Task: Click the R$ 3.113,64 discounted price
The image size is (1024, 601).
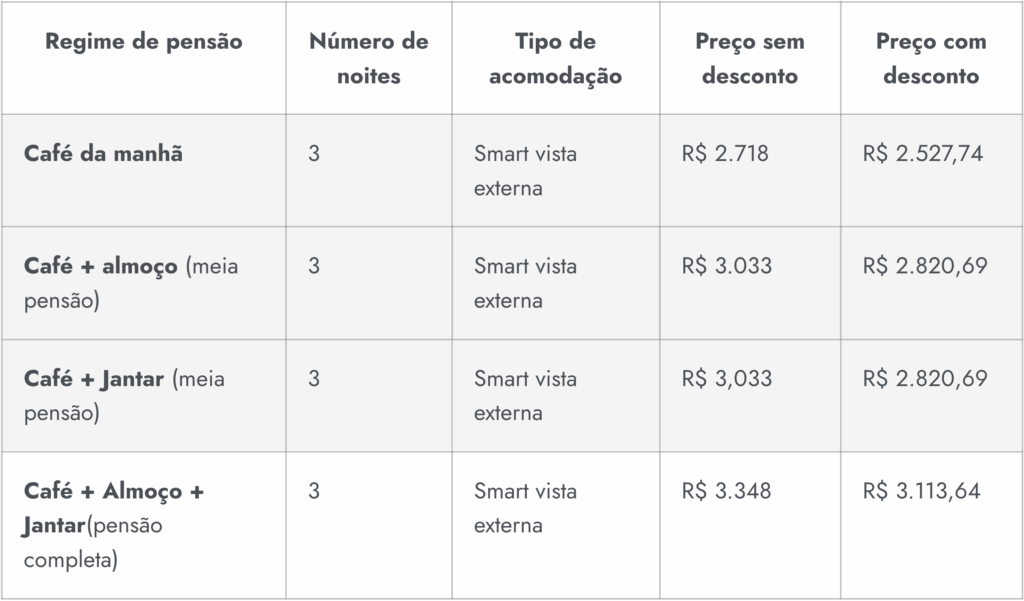Action: 921,491
